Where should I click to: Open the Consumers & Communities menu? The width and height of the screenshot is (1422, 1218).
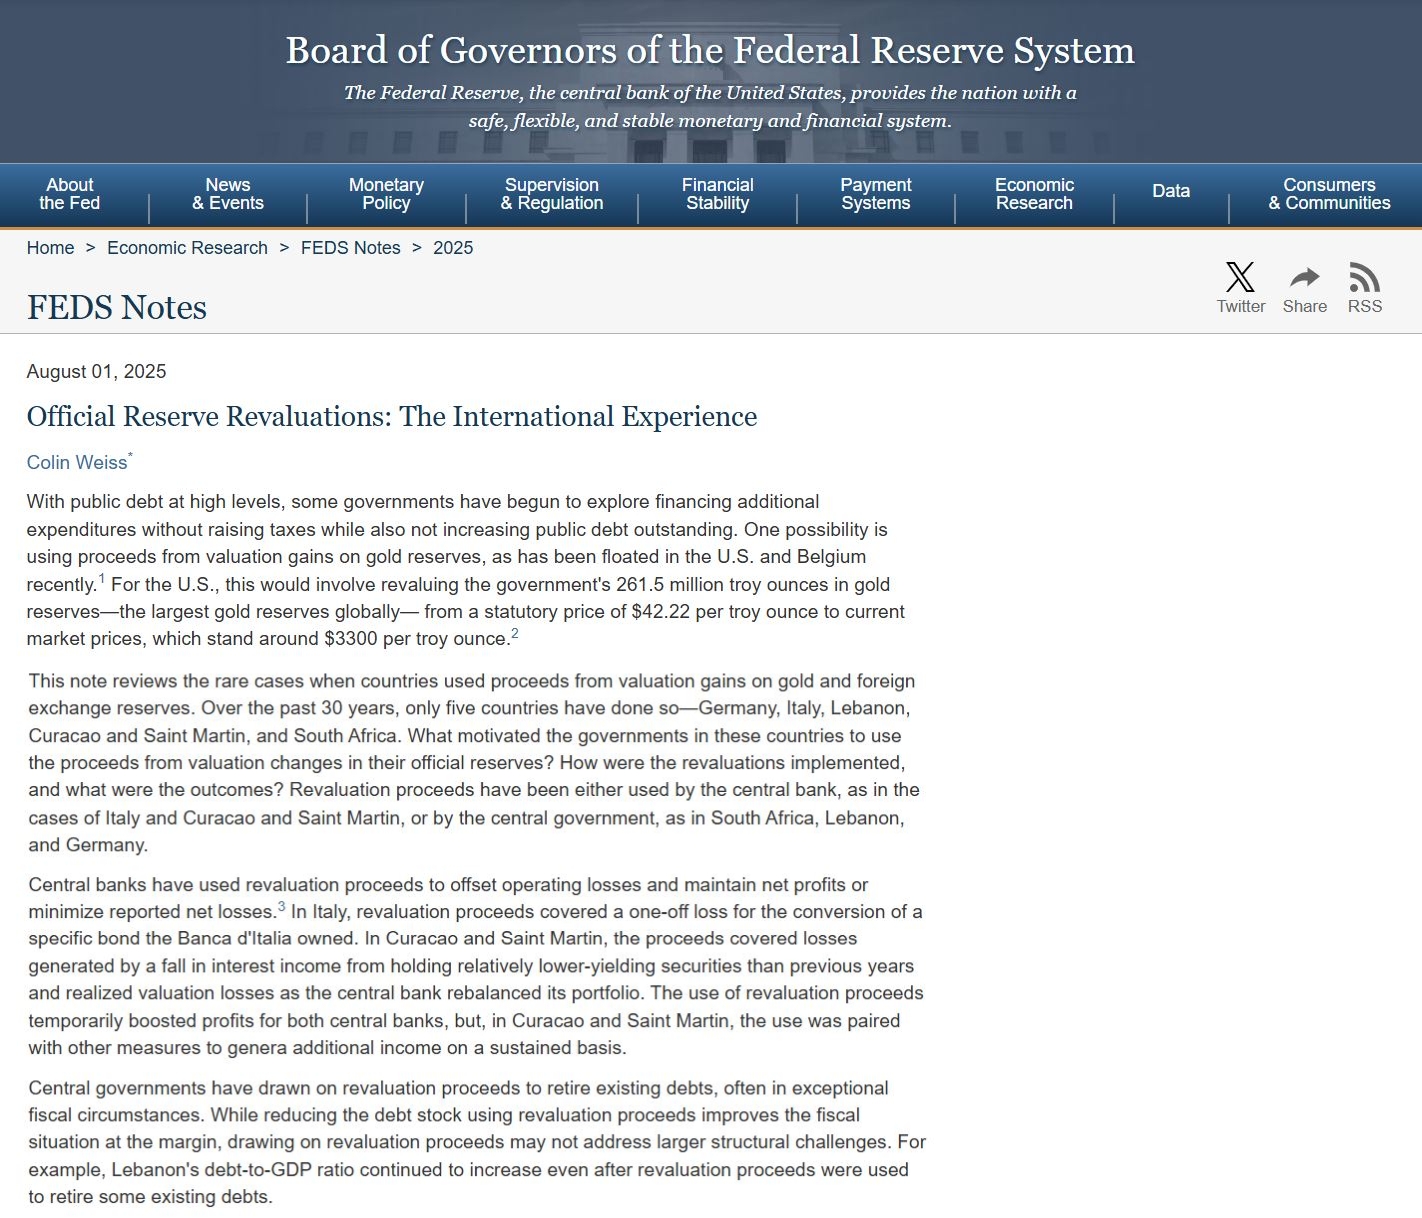point(1329,194)
